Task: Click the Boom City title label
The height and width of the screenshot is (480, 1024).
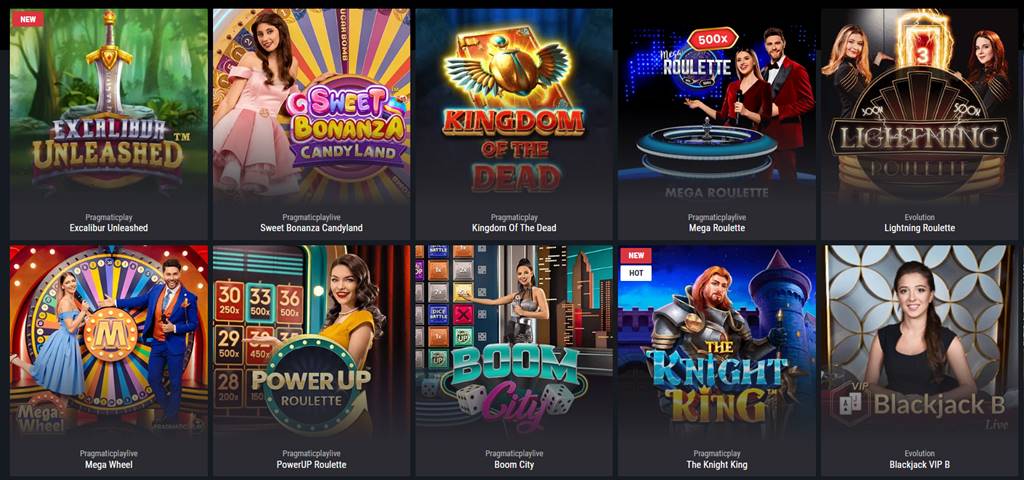Action: point(514,465)
